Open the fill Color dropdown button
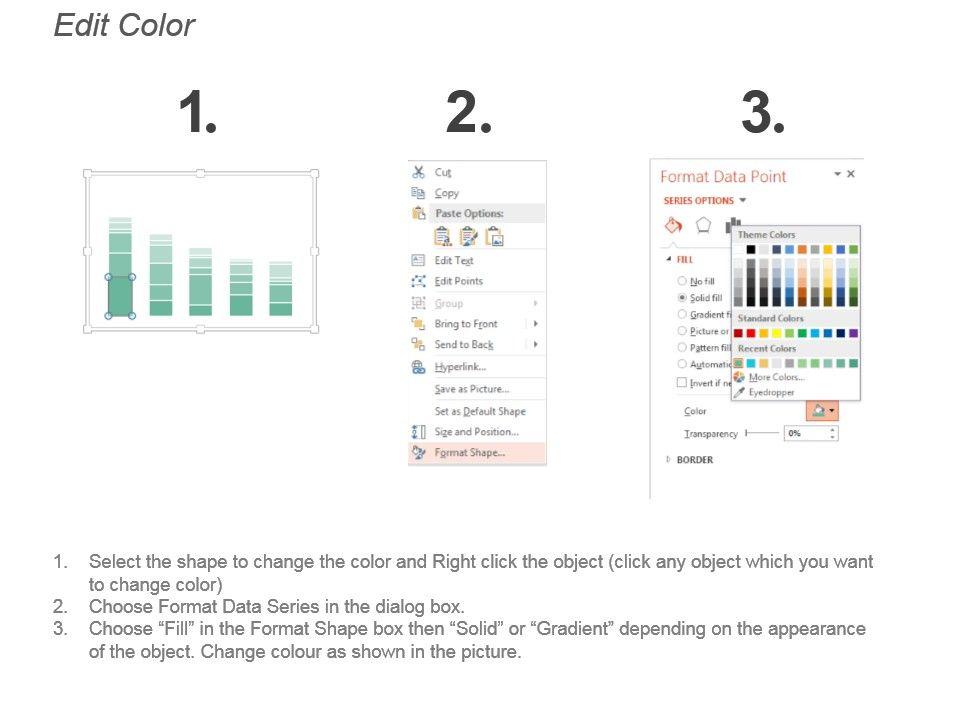 tap(822, 410)
